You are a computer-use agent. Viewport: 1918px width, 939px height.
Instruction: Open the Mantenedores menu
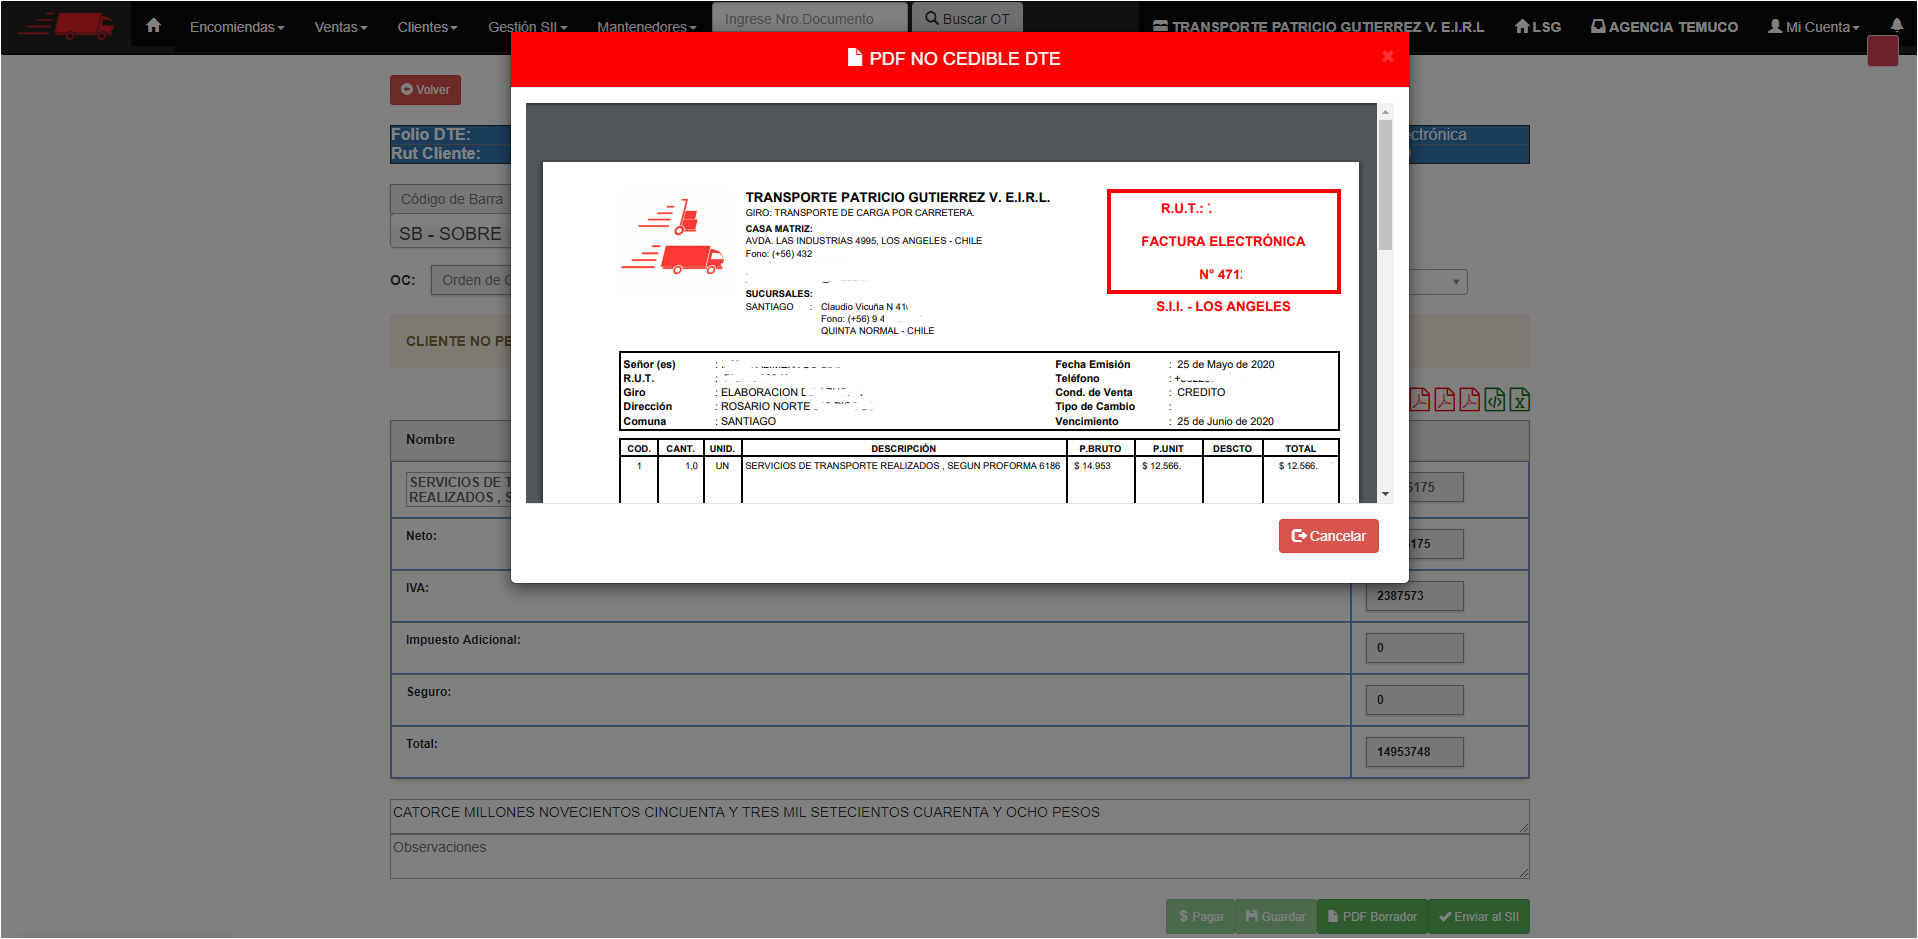[x=646, y=27]
